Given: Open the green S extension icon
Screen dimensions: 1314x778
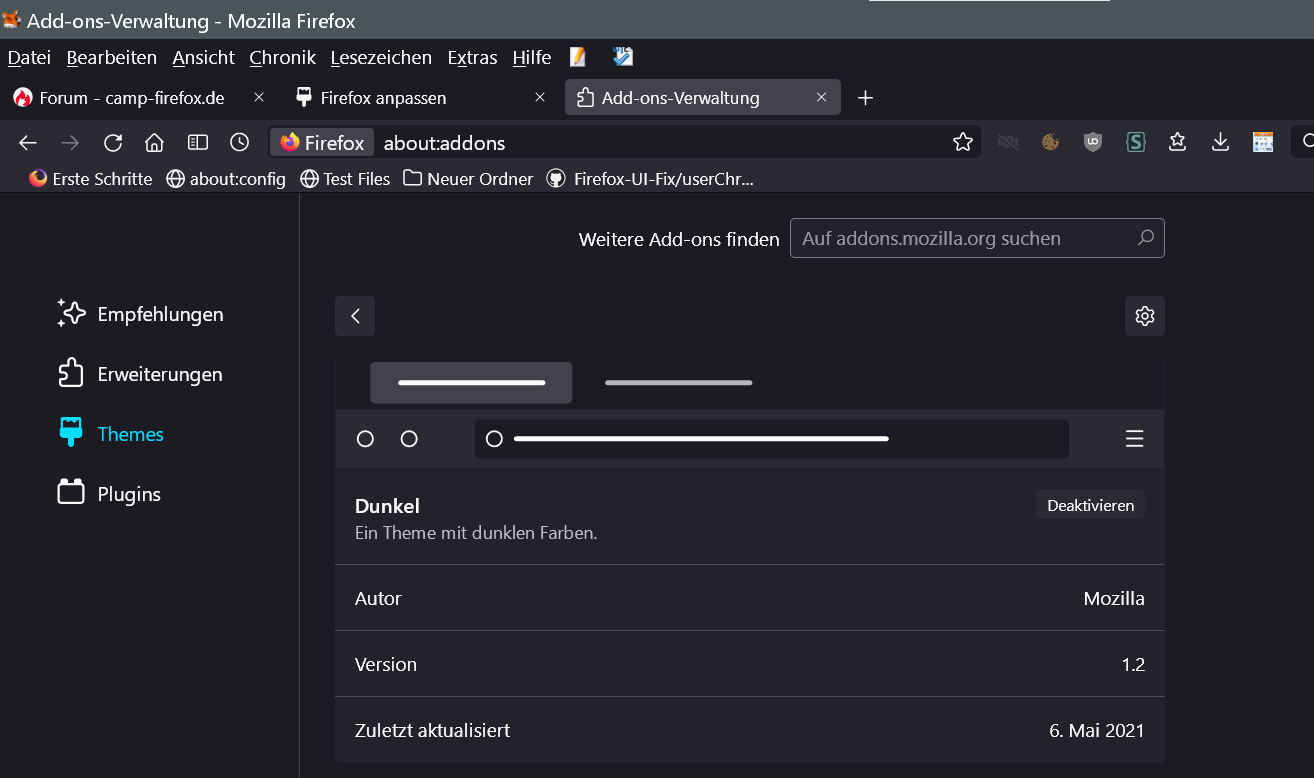Looking at the screenshot, I should [x=1135, y=143].
